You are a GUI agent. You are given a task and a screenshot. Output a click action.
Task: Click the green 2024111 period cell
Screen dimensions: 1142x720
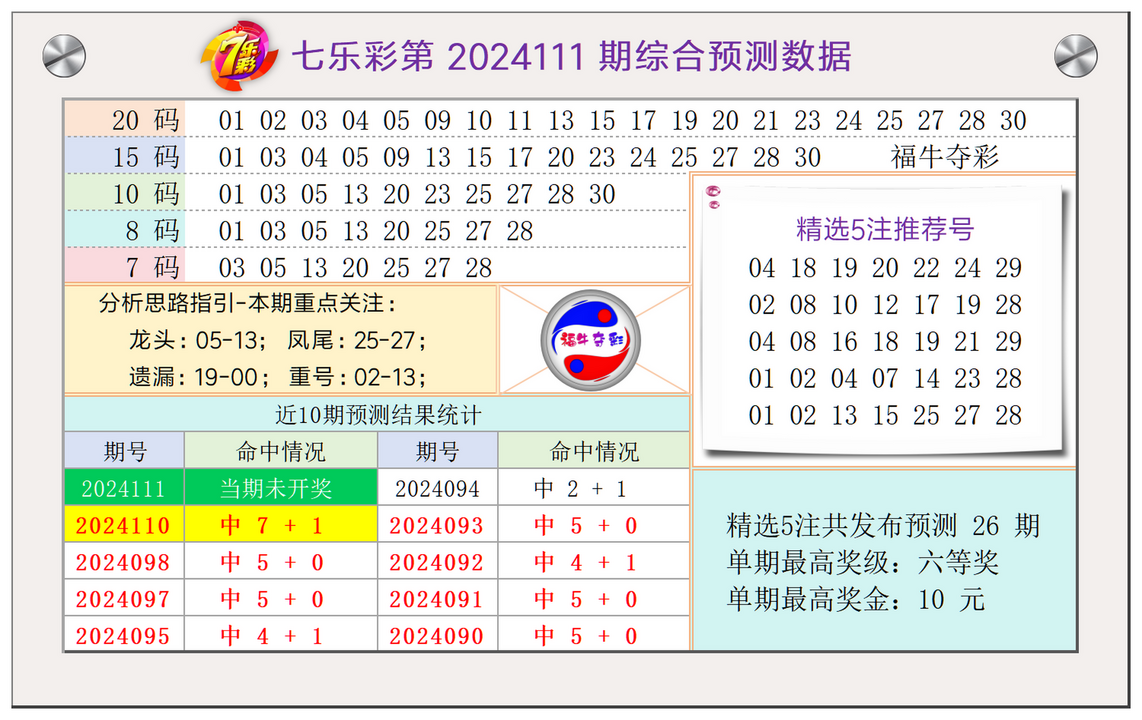tap(125, 488)
